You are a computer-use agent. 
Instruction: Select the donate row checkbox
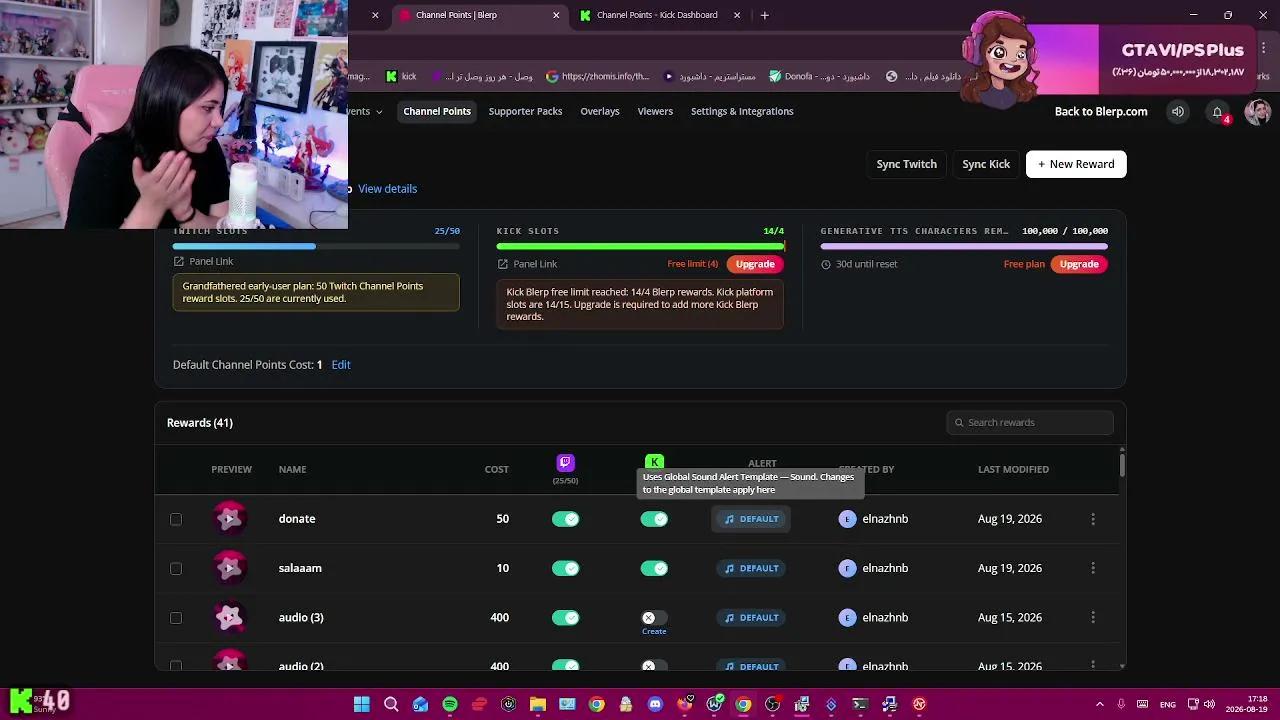point(176,519)
